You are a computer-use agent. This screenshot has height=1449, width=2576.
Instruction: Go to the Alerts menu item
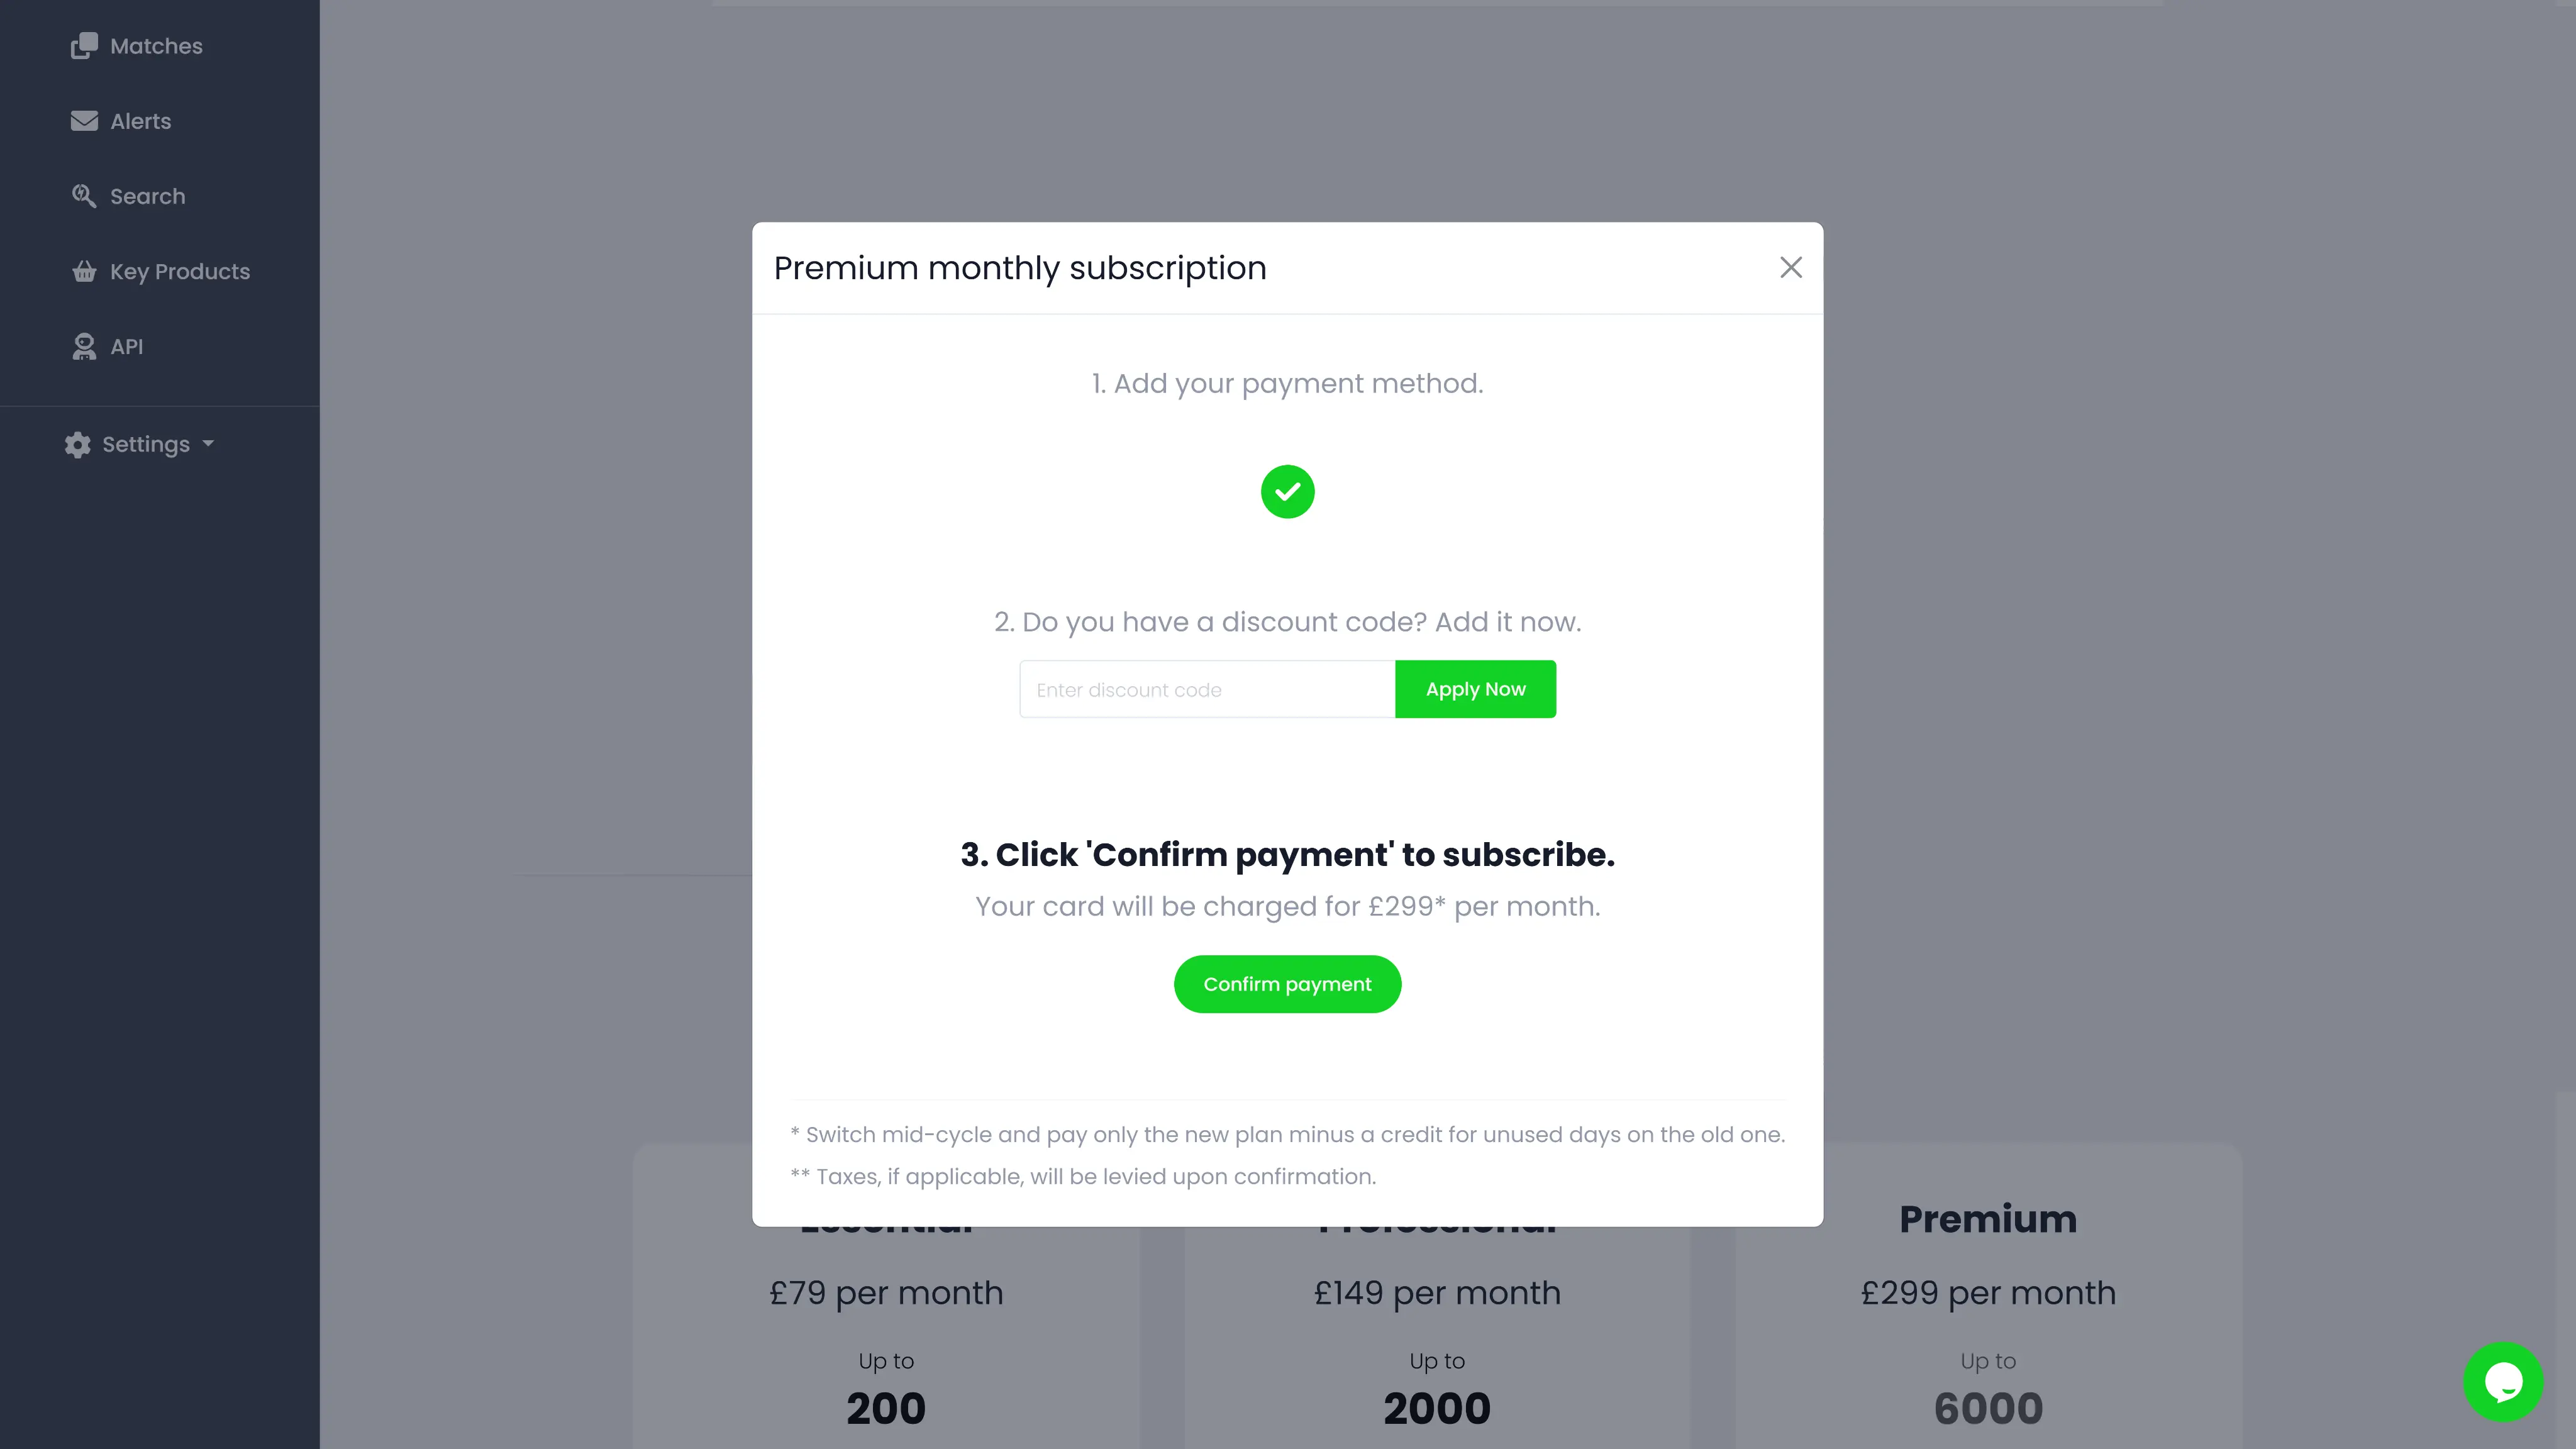click(140, 121)
